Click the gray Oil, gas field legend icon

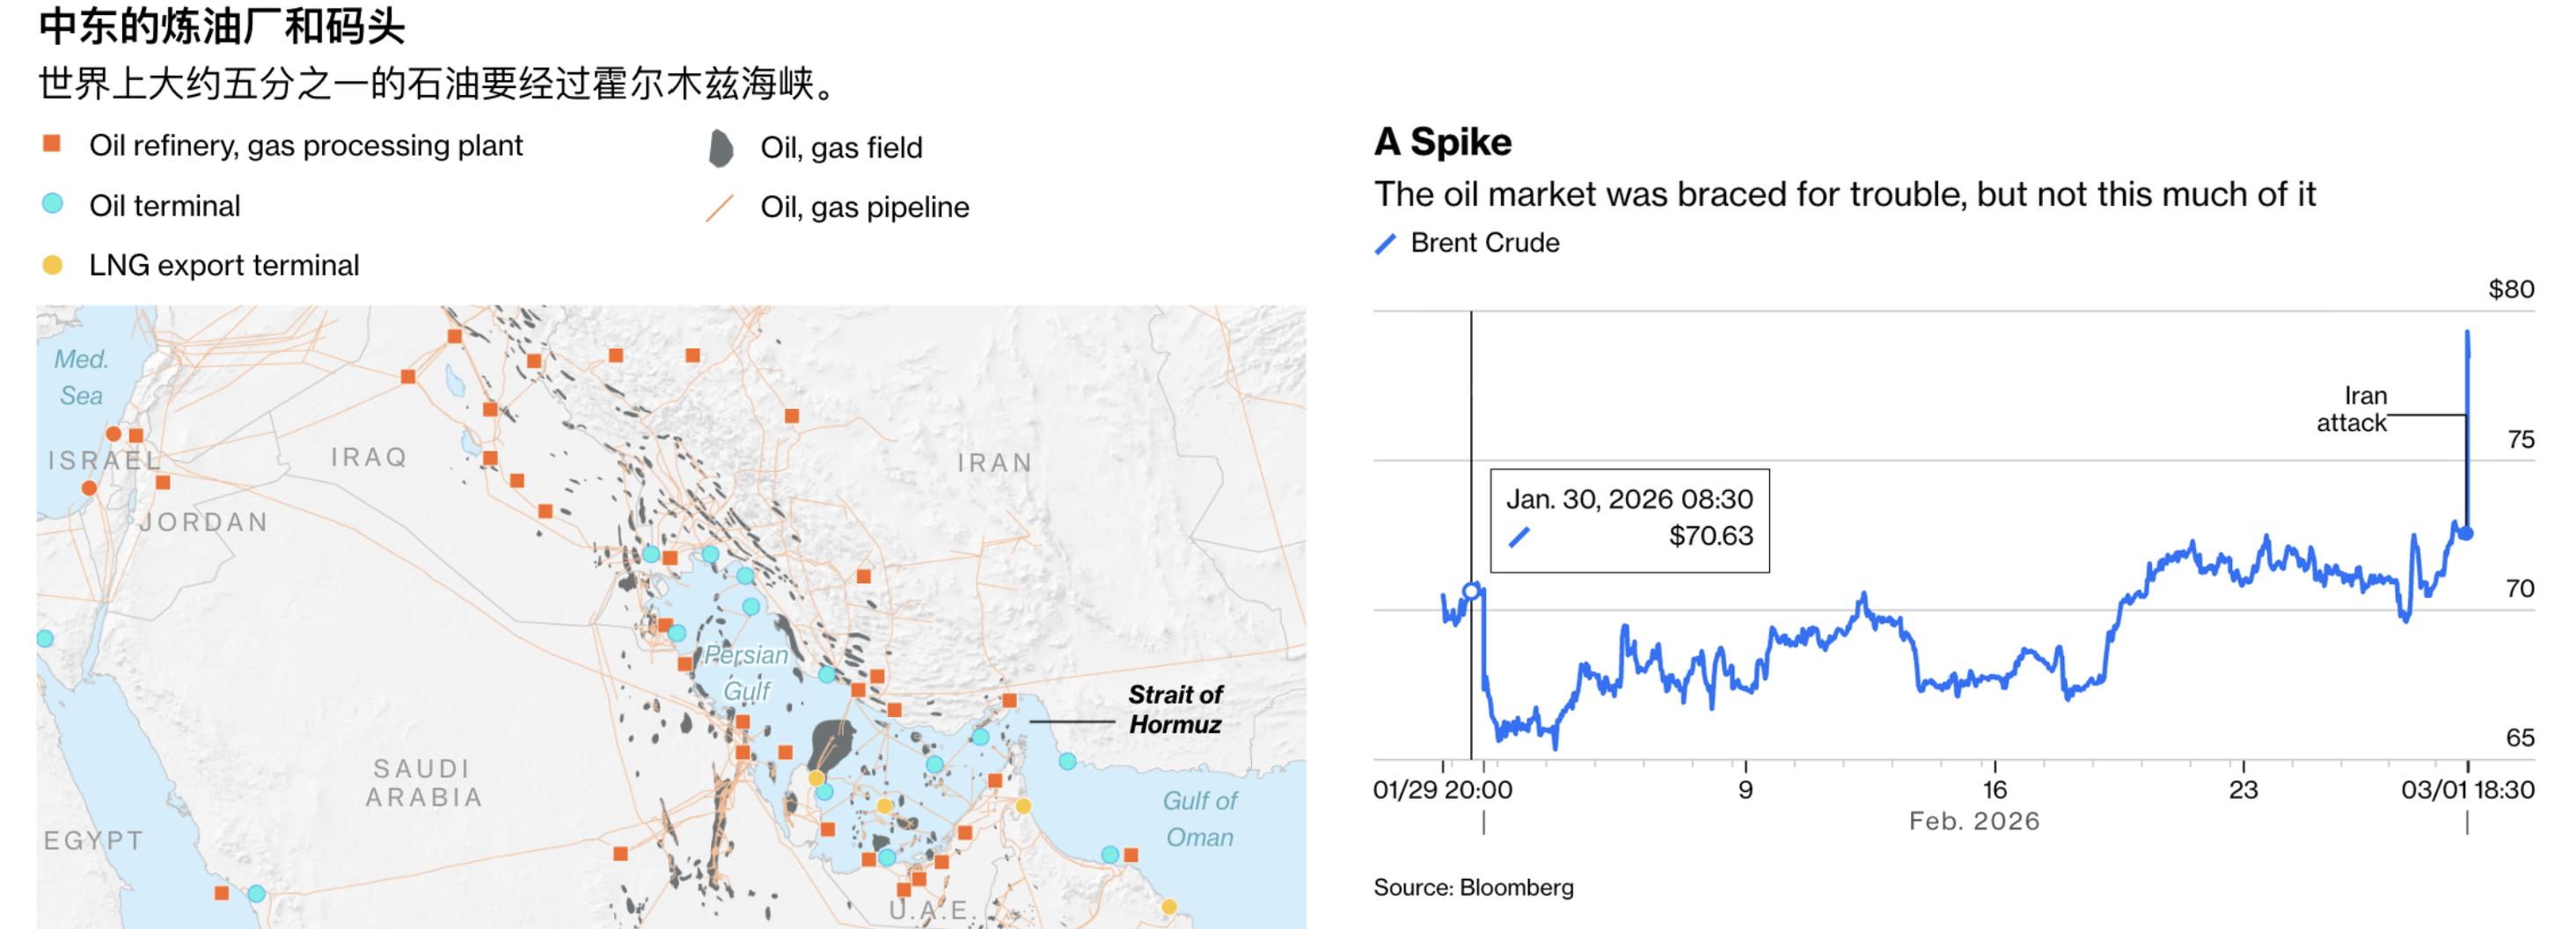tap(720, 148)
